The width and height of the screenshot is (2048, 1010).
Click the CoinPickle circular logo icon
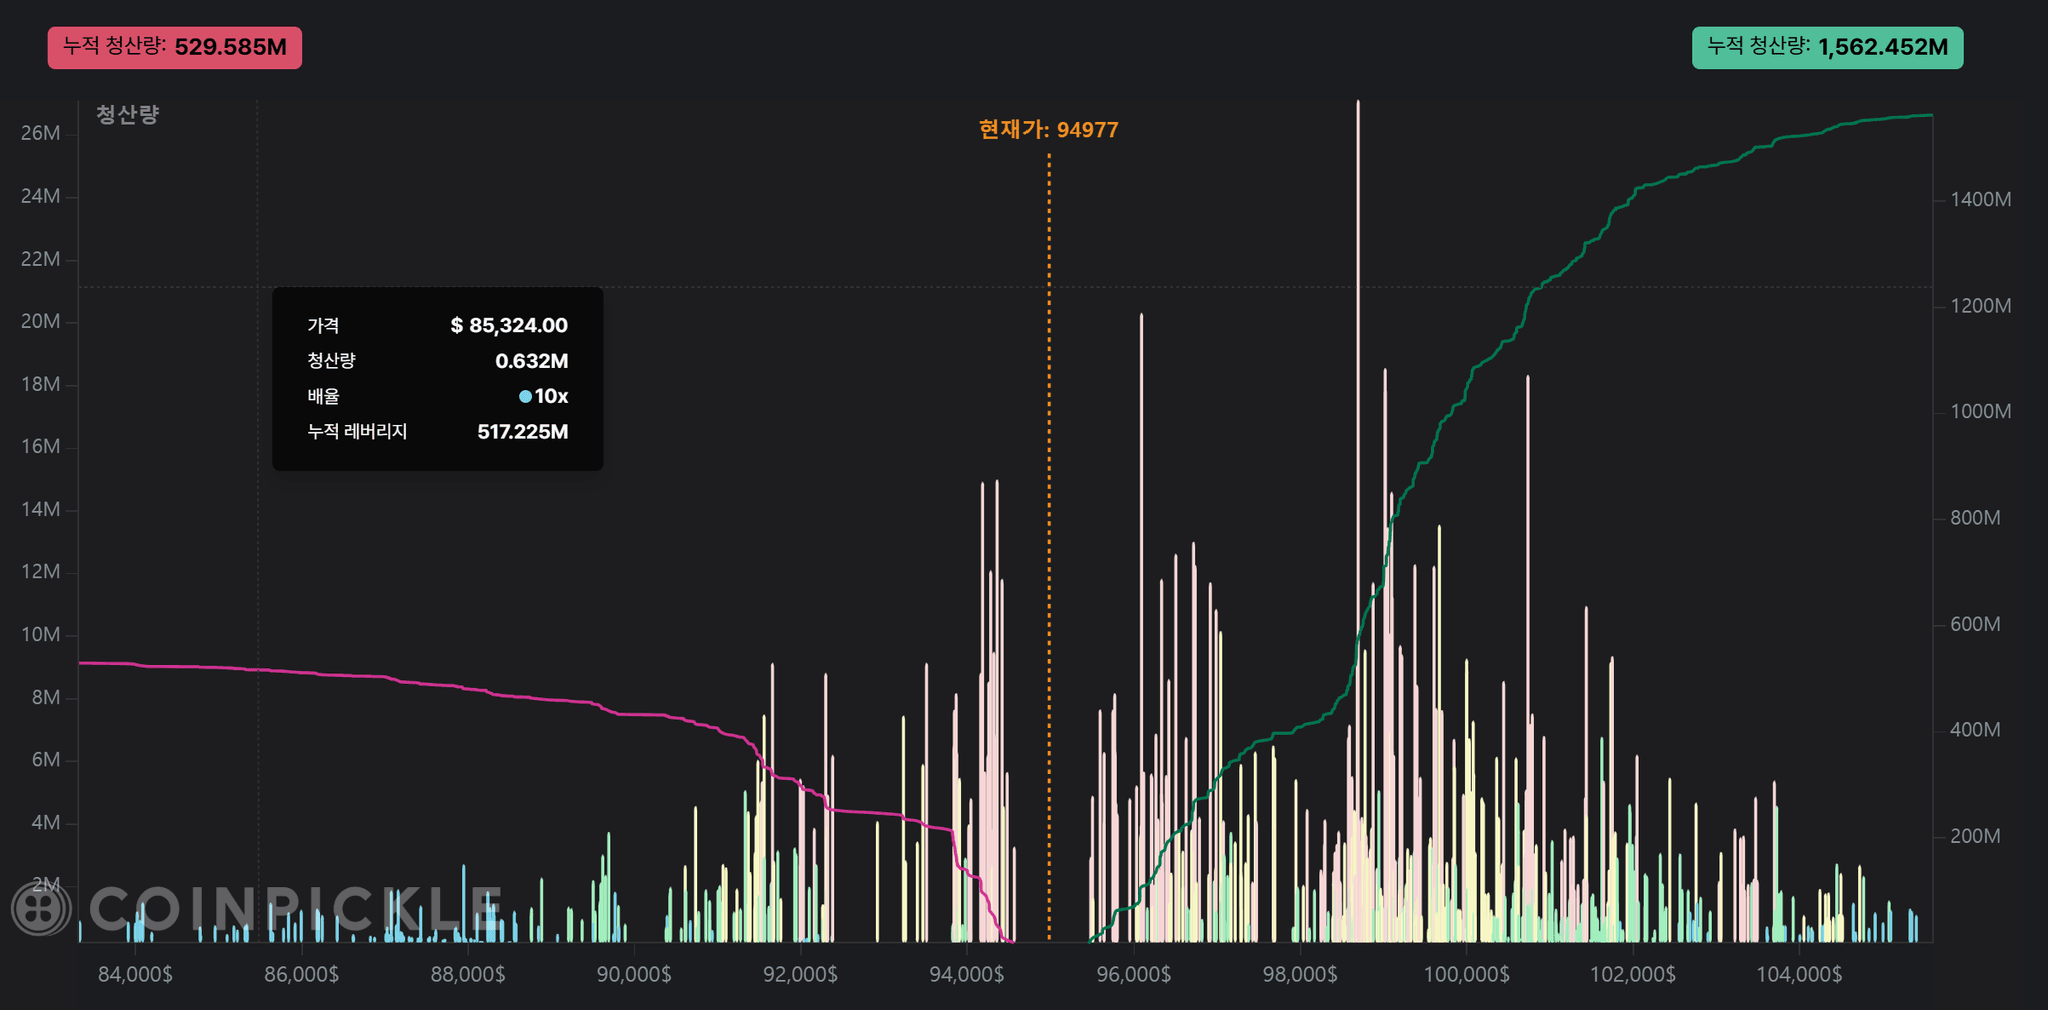[x=41, y=908]
